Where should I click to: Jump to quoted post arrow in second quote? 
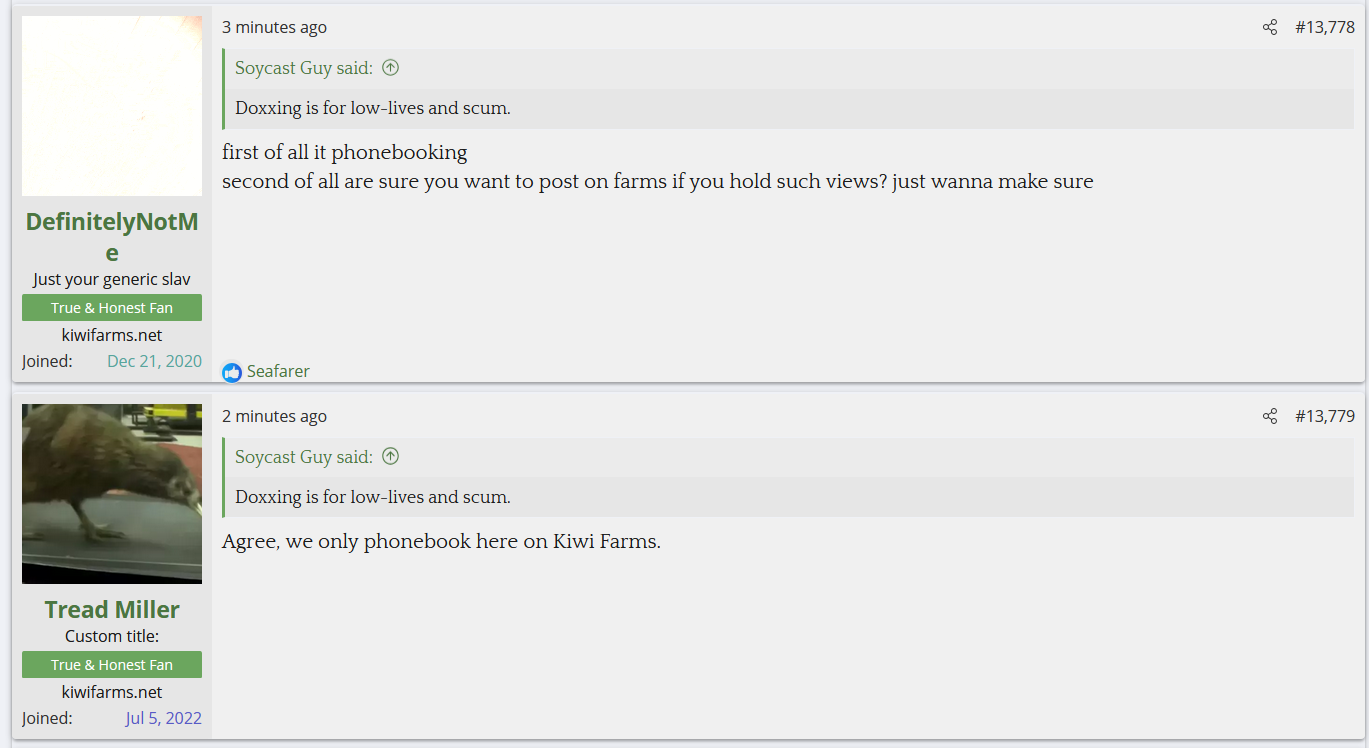(391, 457)
